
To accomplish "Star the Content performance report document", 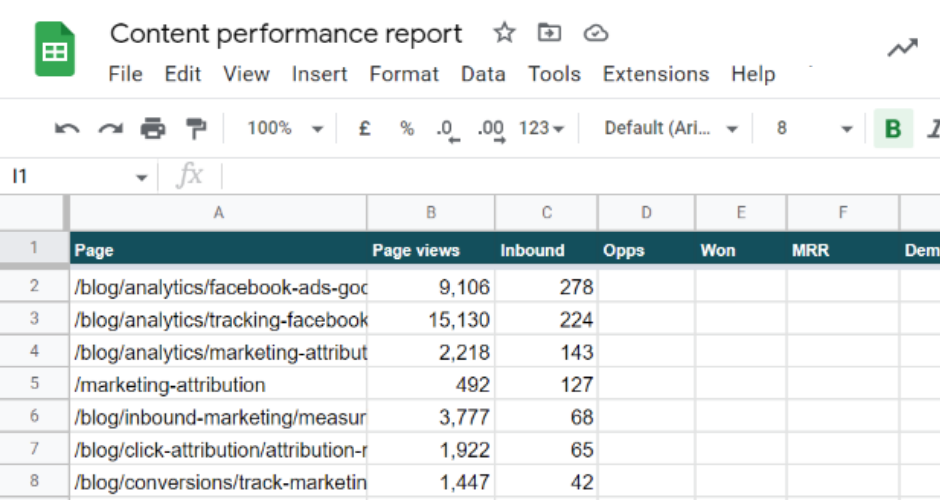I will (x=504, y=33).
